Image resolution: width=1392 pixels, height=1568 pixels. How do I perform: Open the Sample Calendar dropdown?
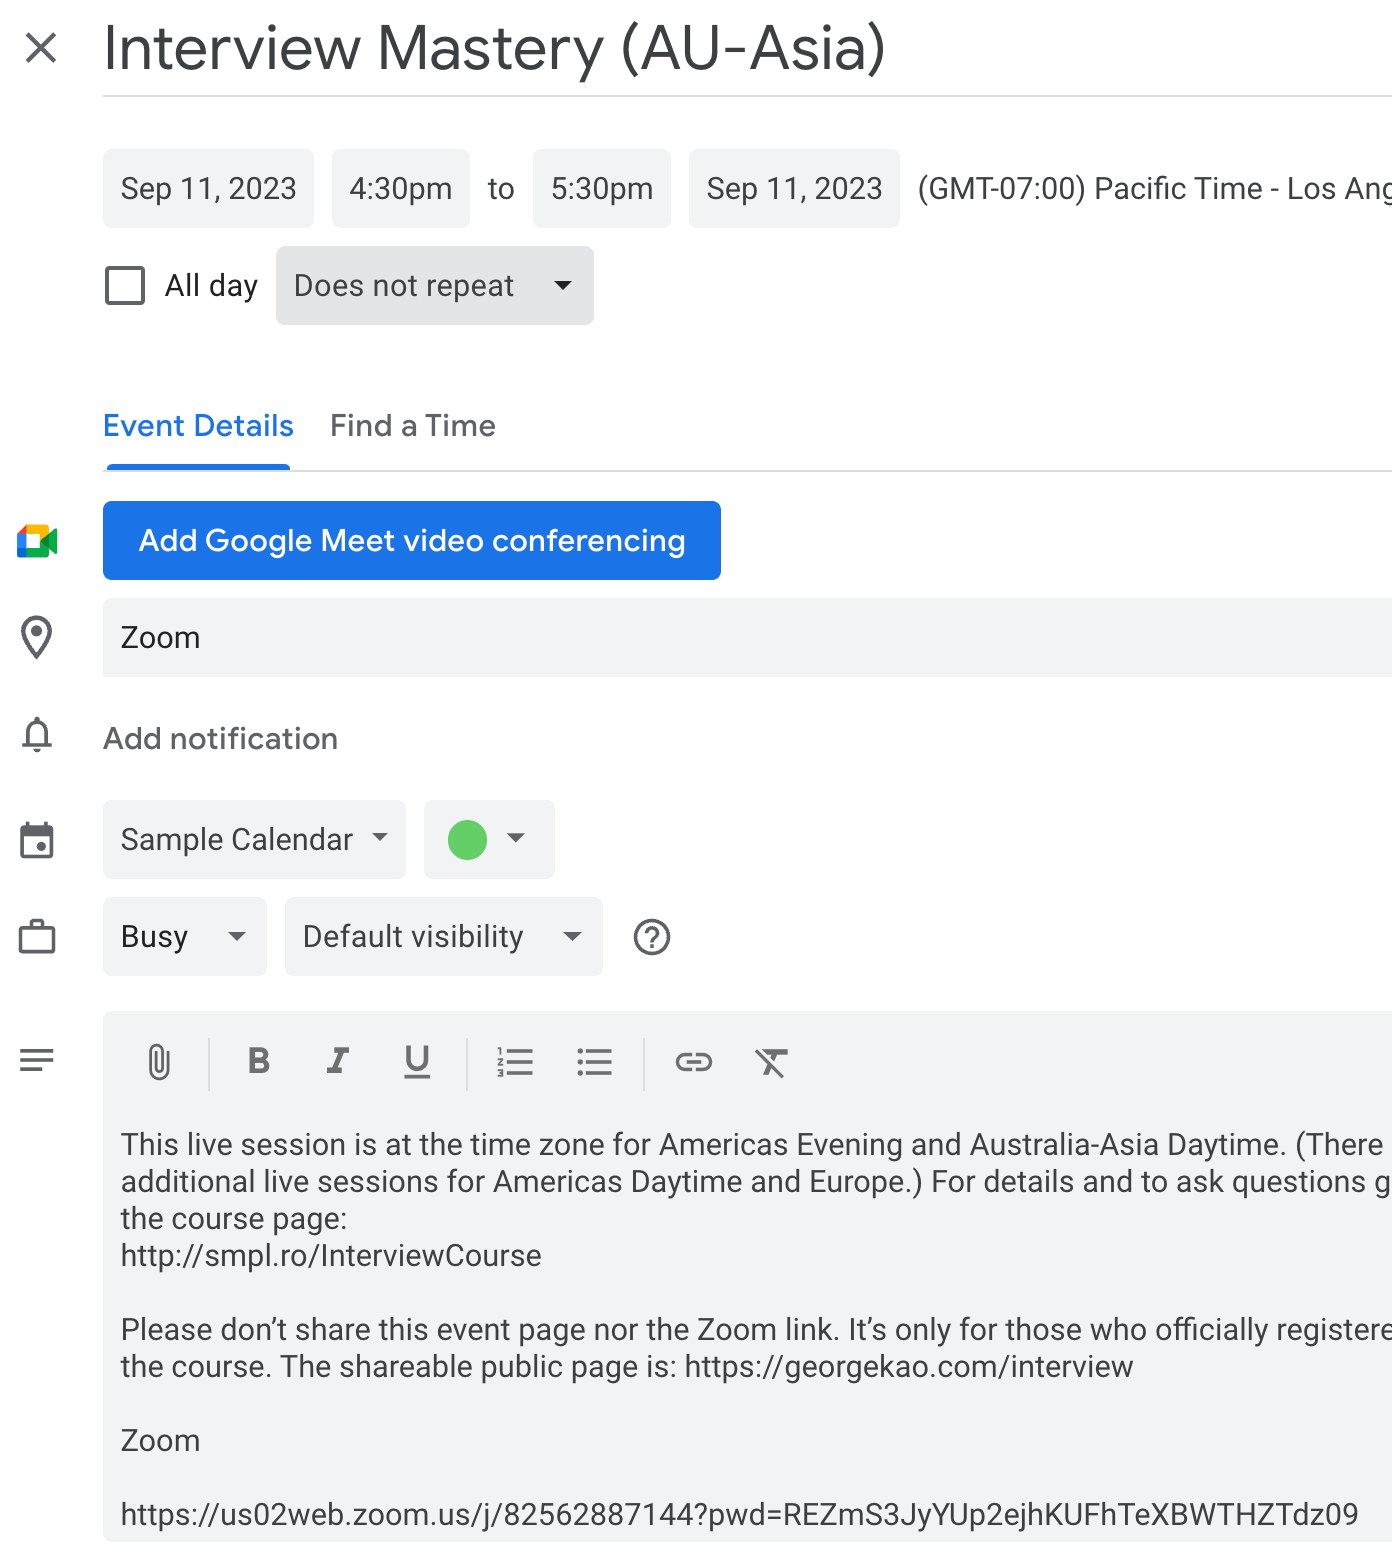[x=254, y=839]
